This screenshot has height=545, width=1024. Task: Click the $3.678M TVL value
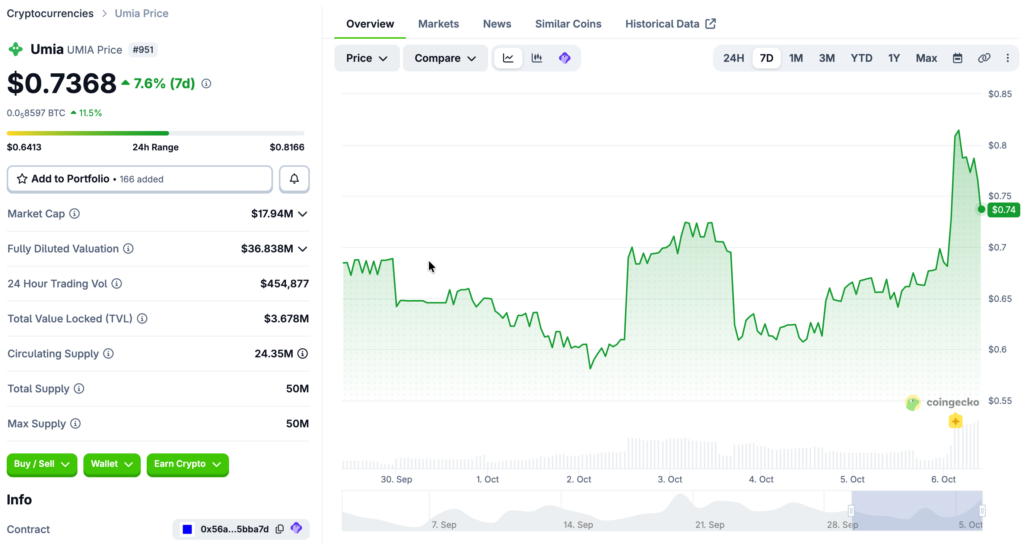286,319
